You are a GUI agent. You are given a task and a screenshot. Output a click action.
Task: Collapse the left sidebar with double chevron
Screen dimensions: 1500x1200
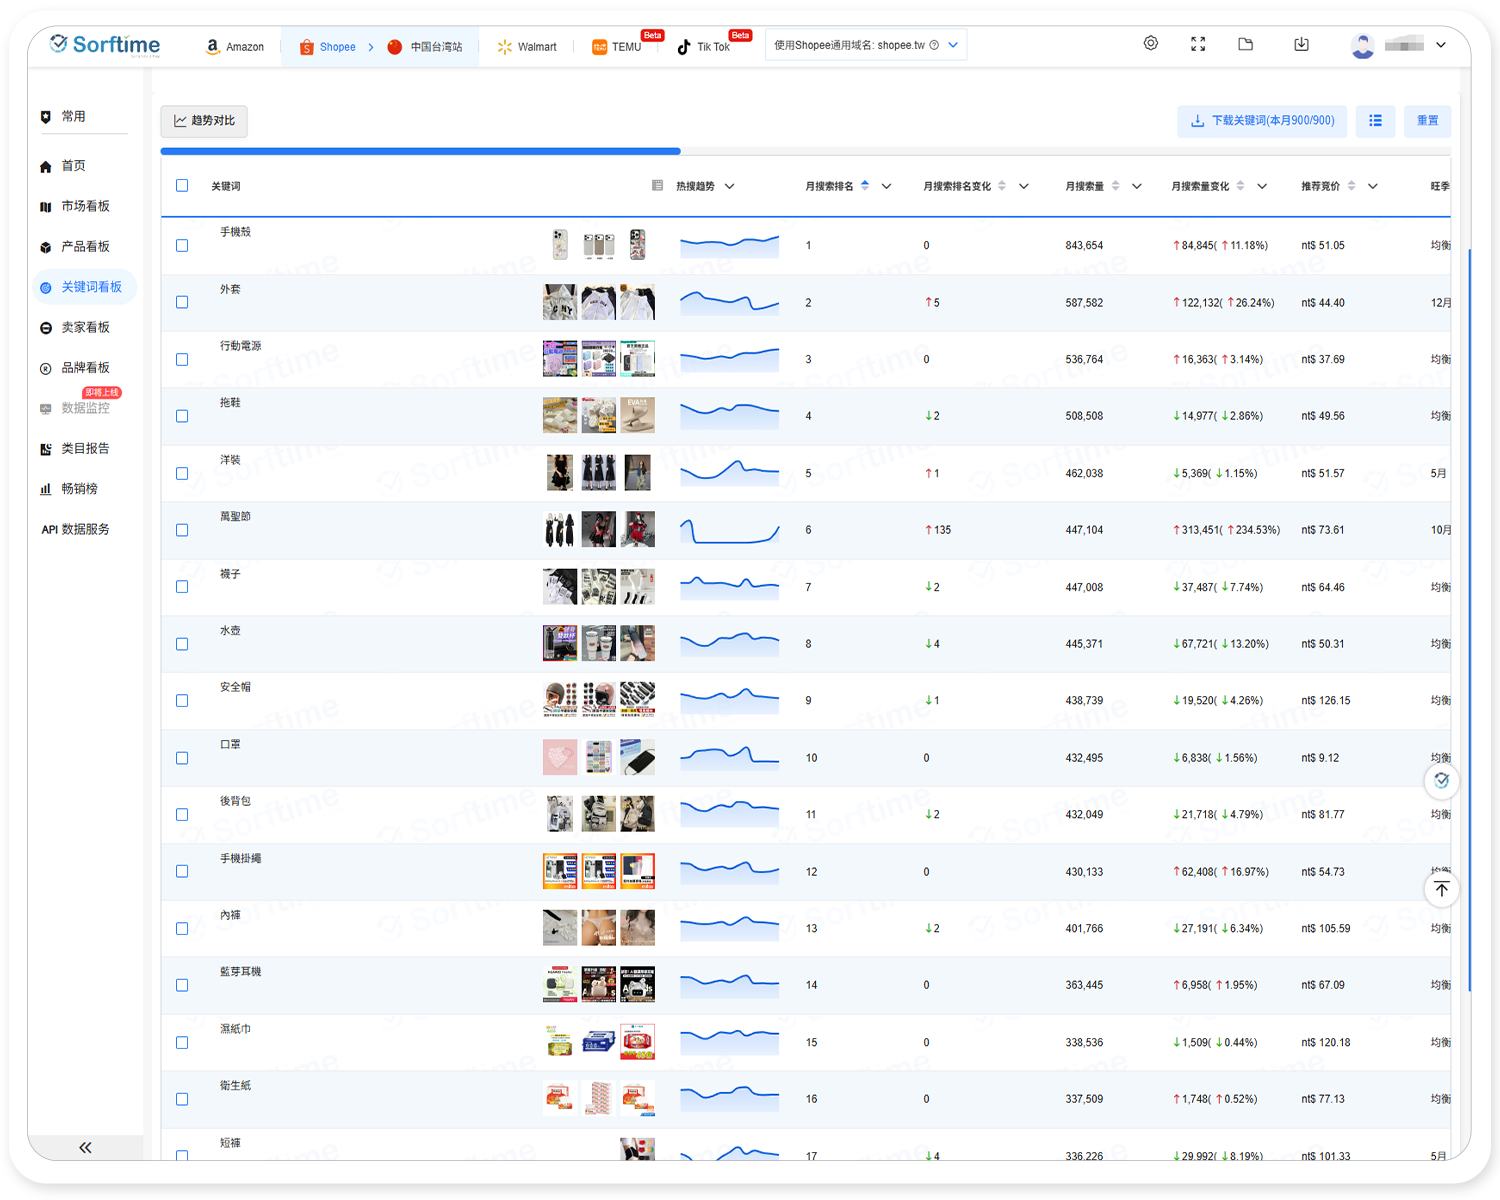click(85, 1147)
